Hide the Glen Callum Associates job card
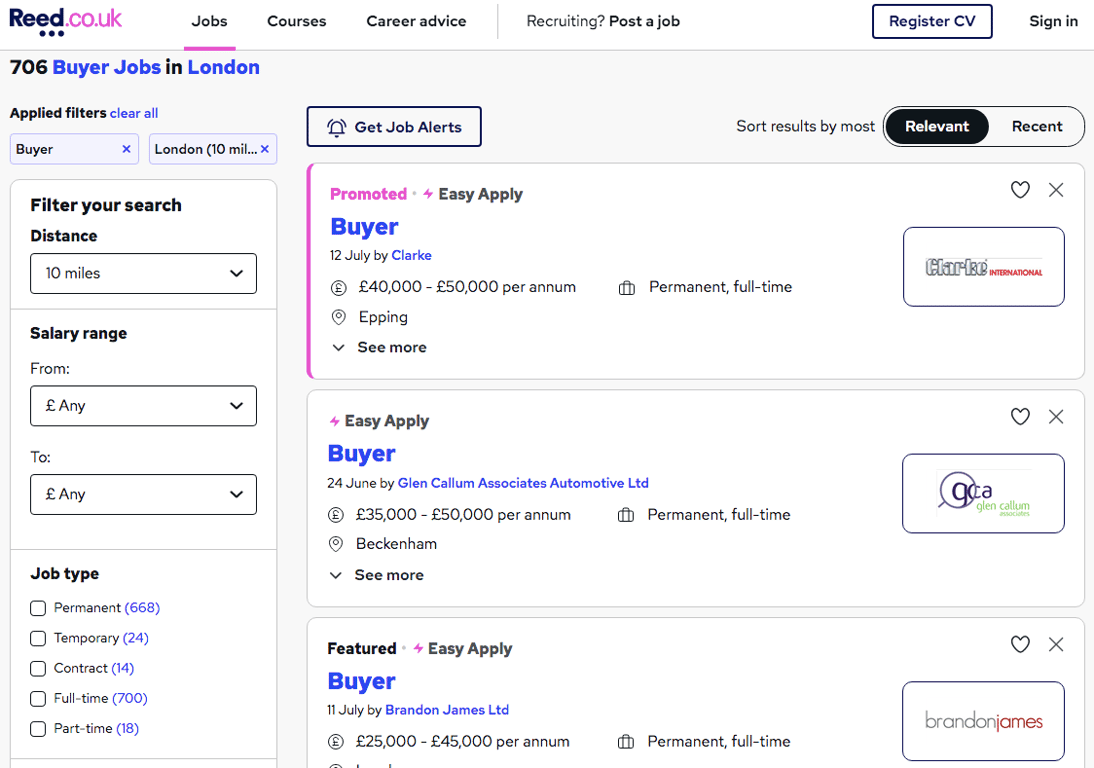1094x768 pixels. 1056,417
